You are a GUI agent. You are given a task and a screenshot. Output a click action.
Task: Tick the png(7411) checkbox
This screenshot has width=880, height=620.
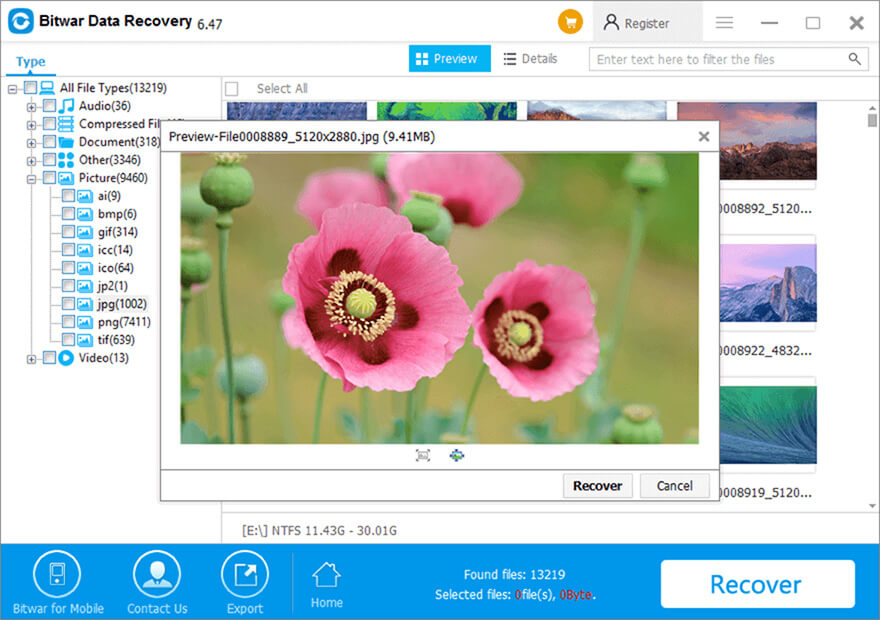point(68,322)
